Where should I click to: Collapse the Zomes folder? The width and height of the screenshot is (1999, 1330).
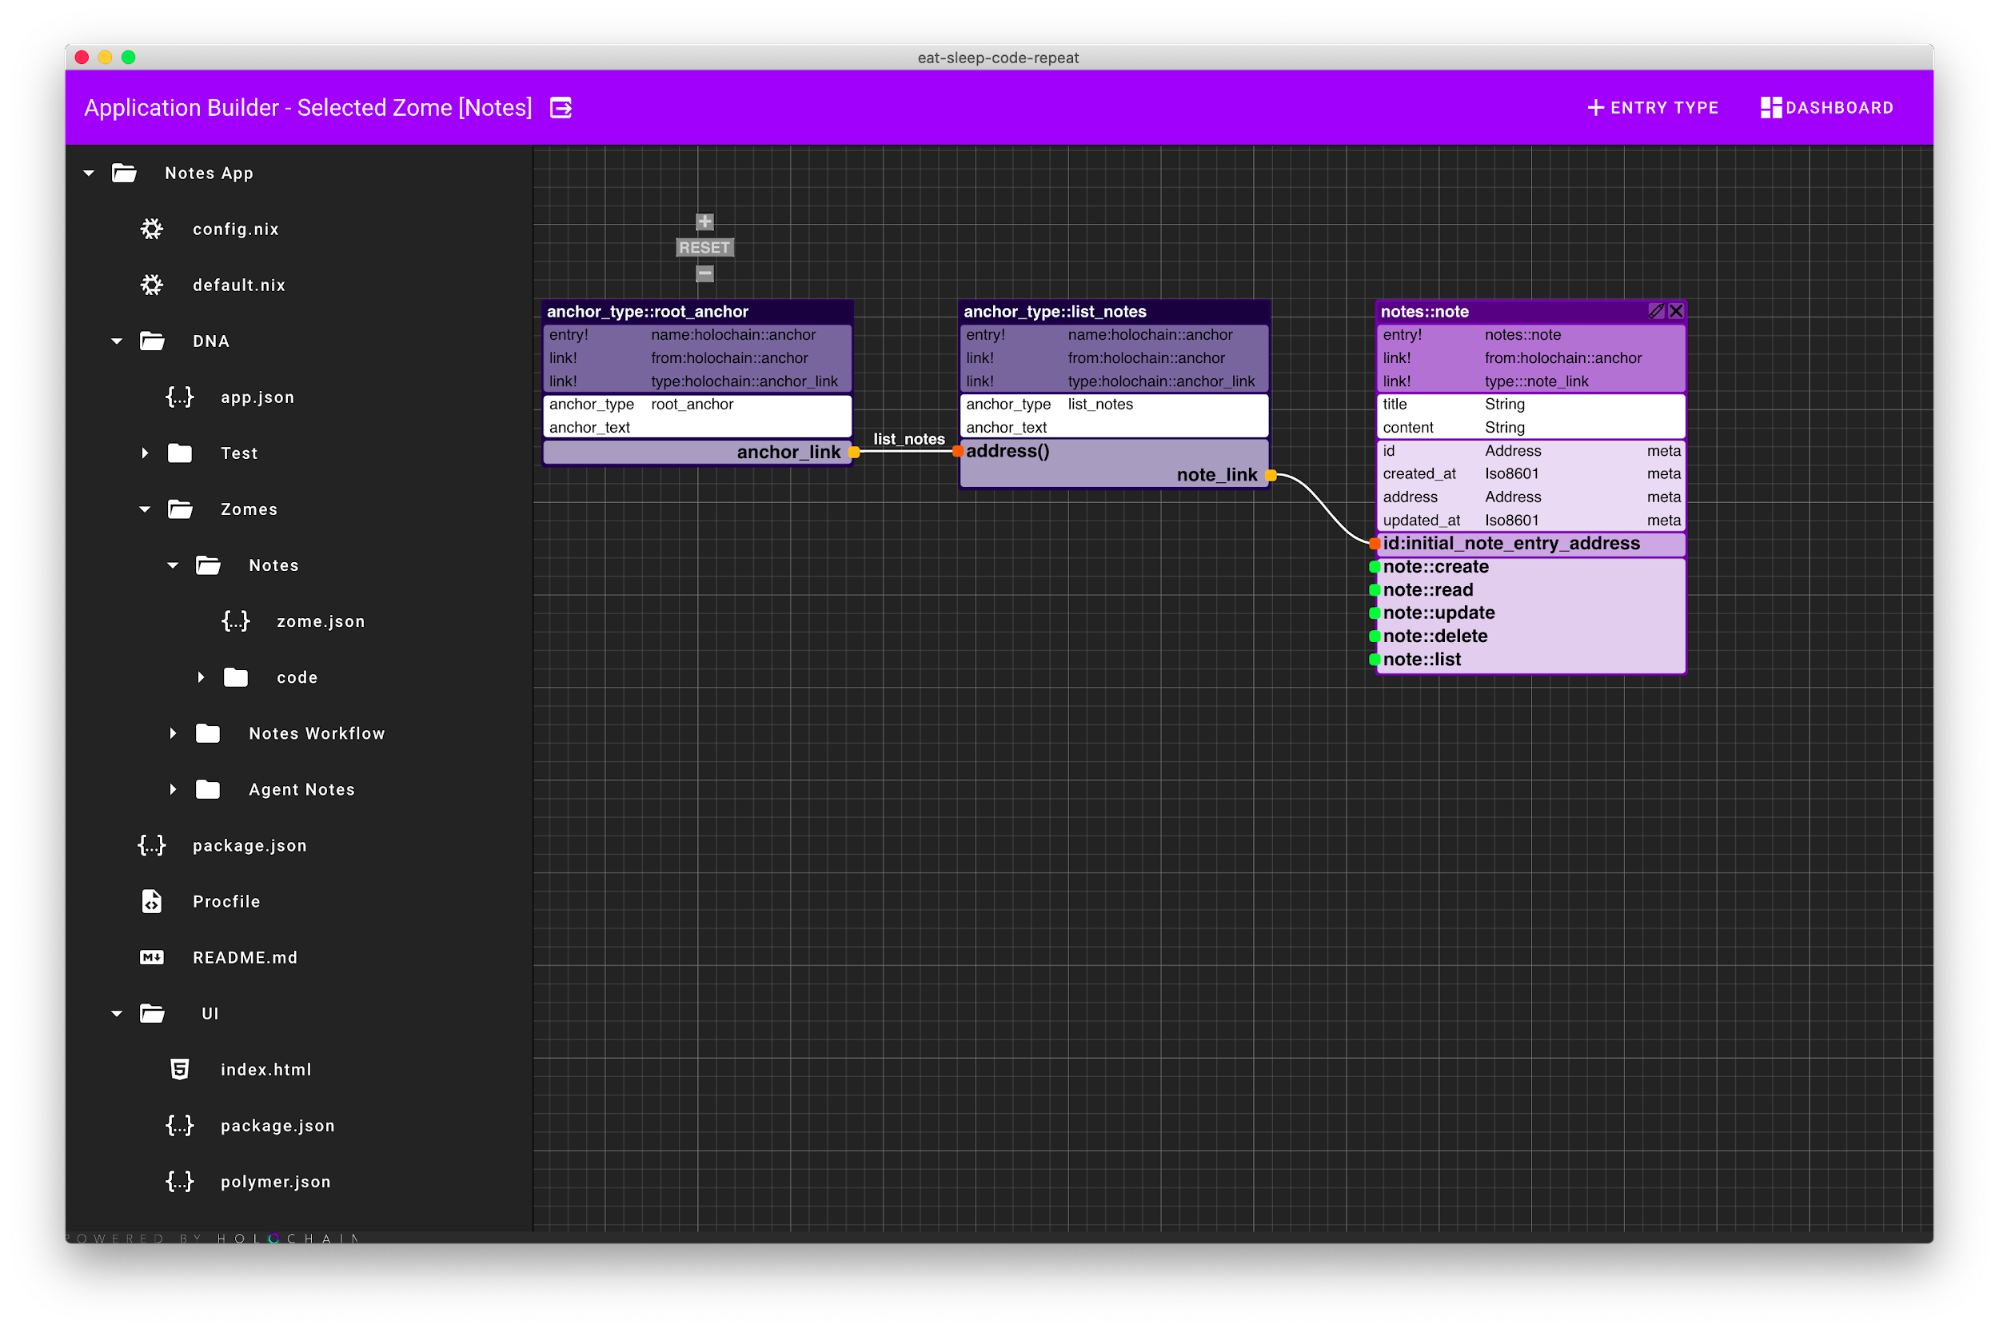(x=145, y=509)
